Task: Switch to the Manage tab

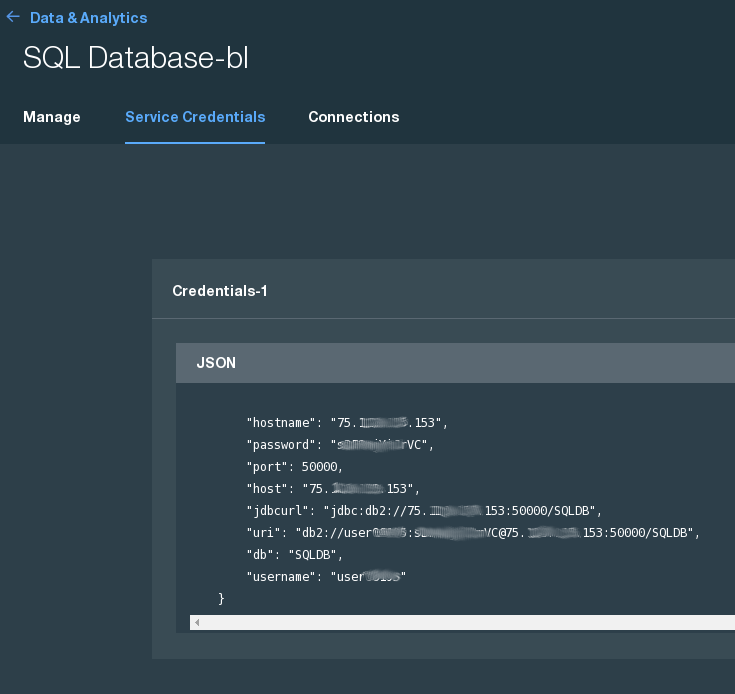Action: [x=52, y=117]
